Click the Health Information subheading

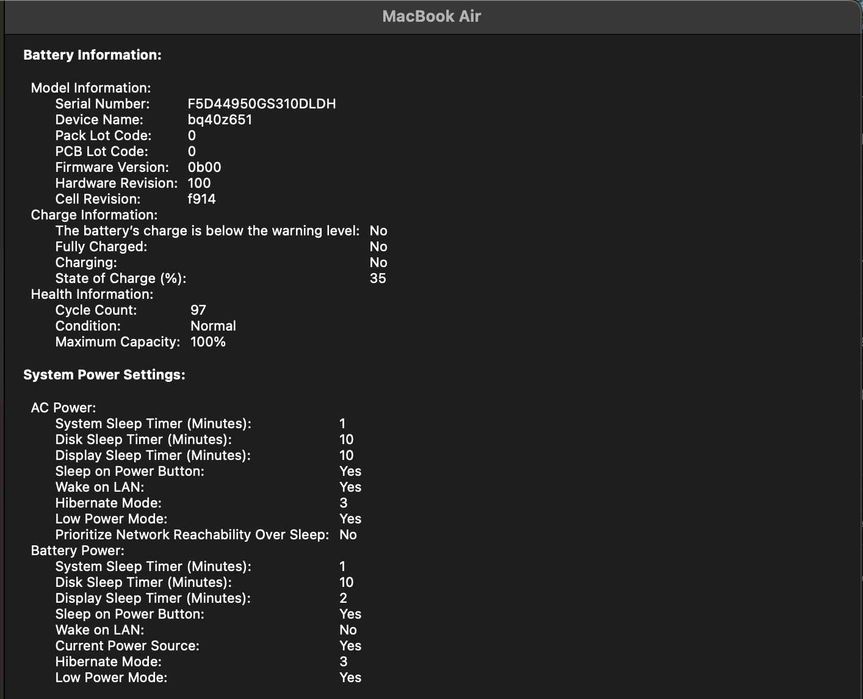[92, 294]
